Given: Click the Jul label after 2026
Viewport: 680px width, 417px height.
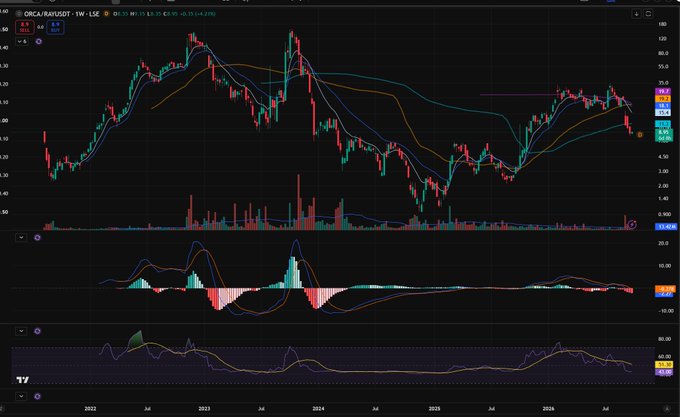Looking at the screenshot, I should [606, 409].
